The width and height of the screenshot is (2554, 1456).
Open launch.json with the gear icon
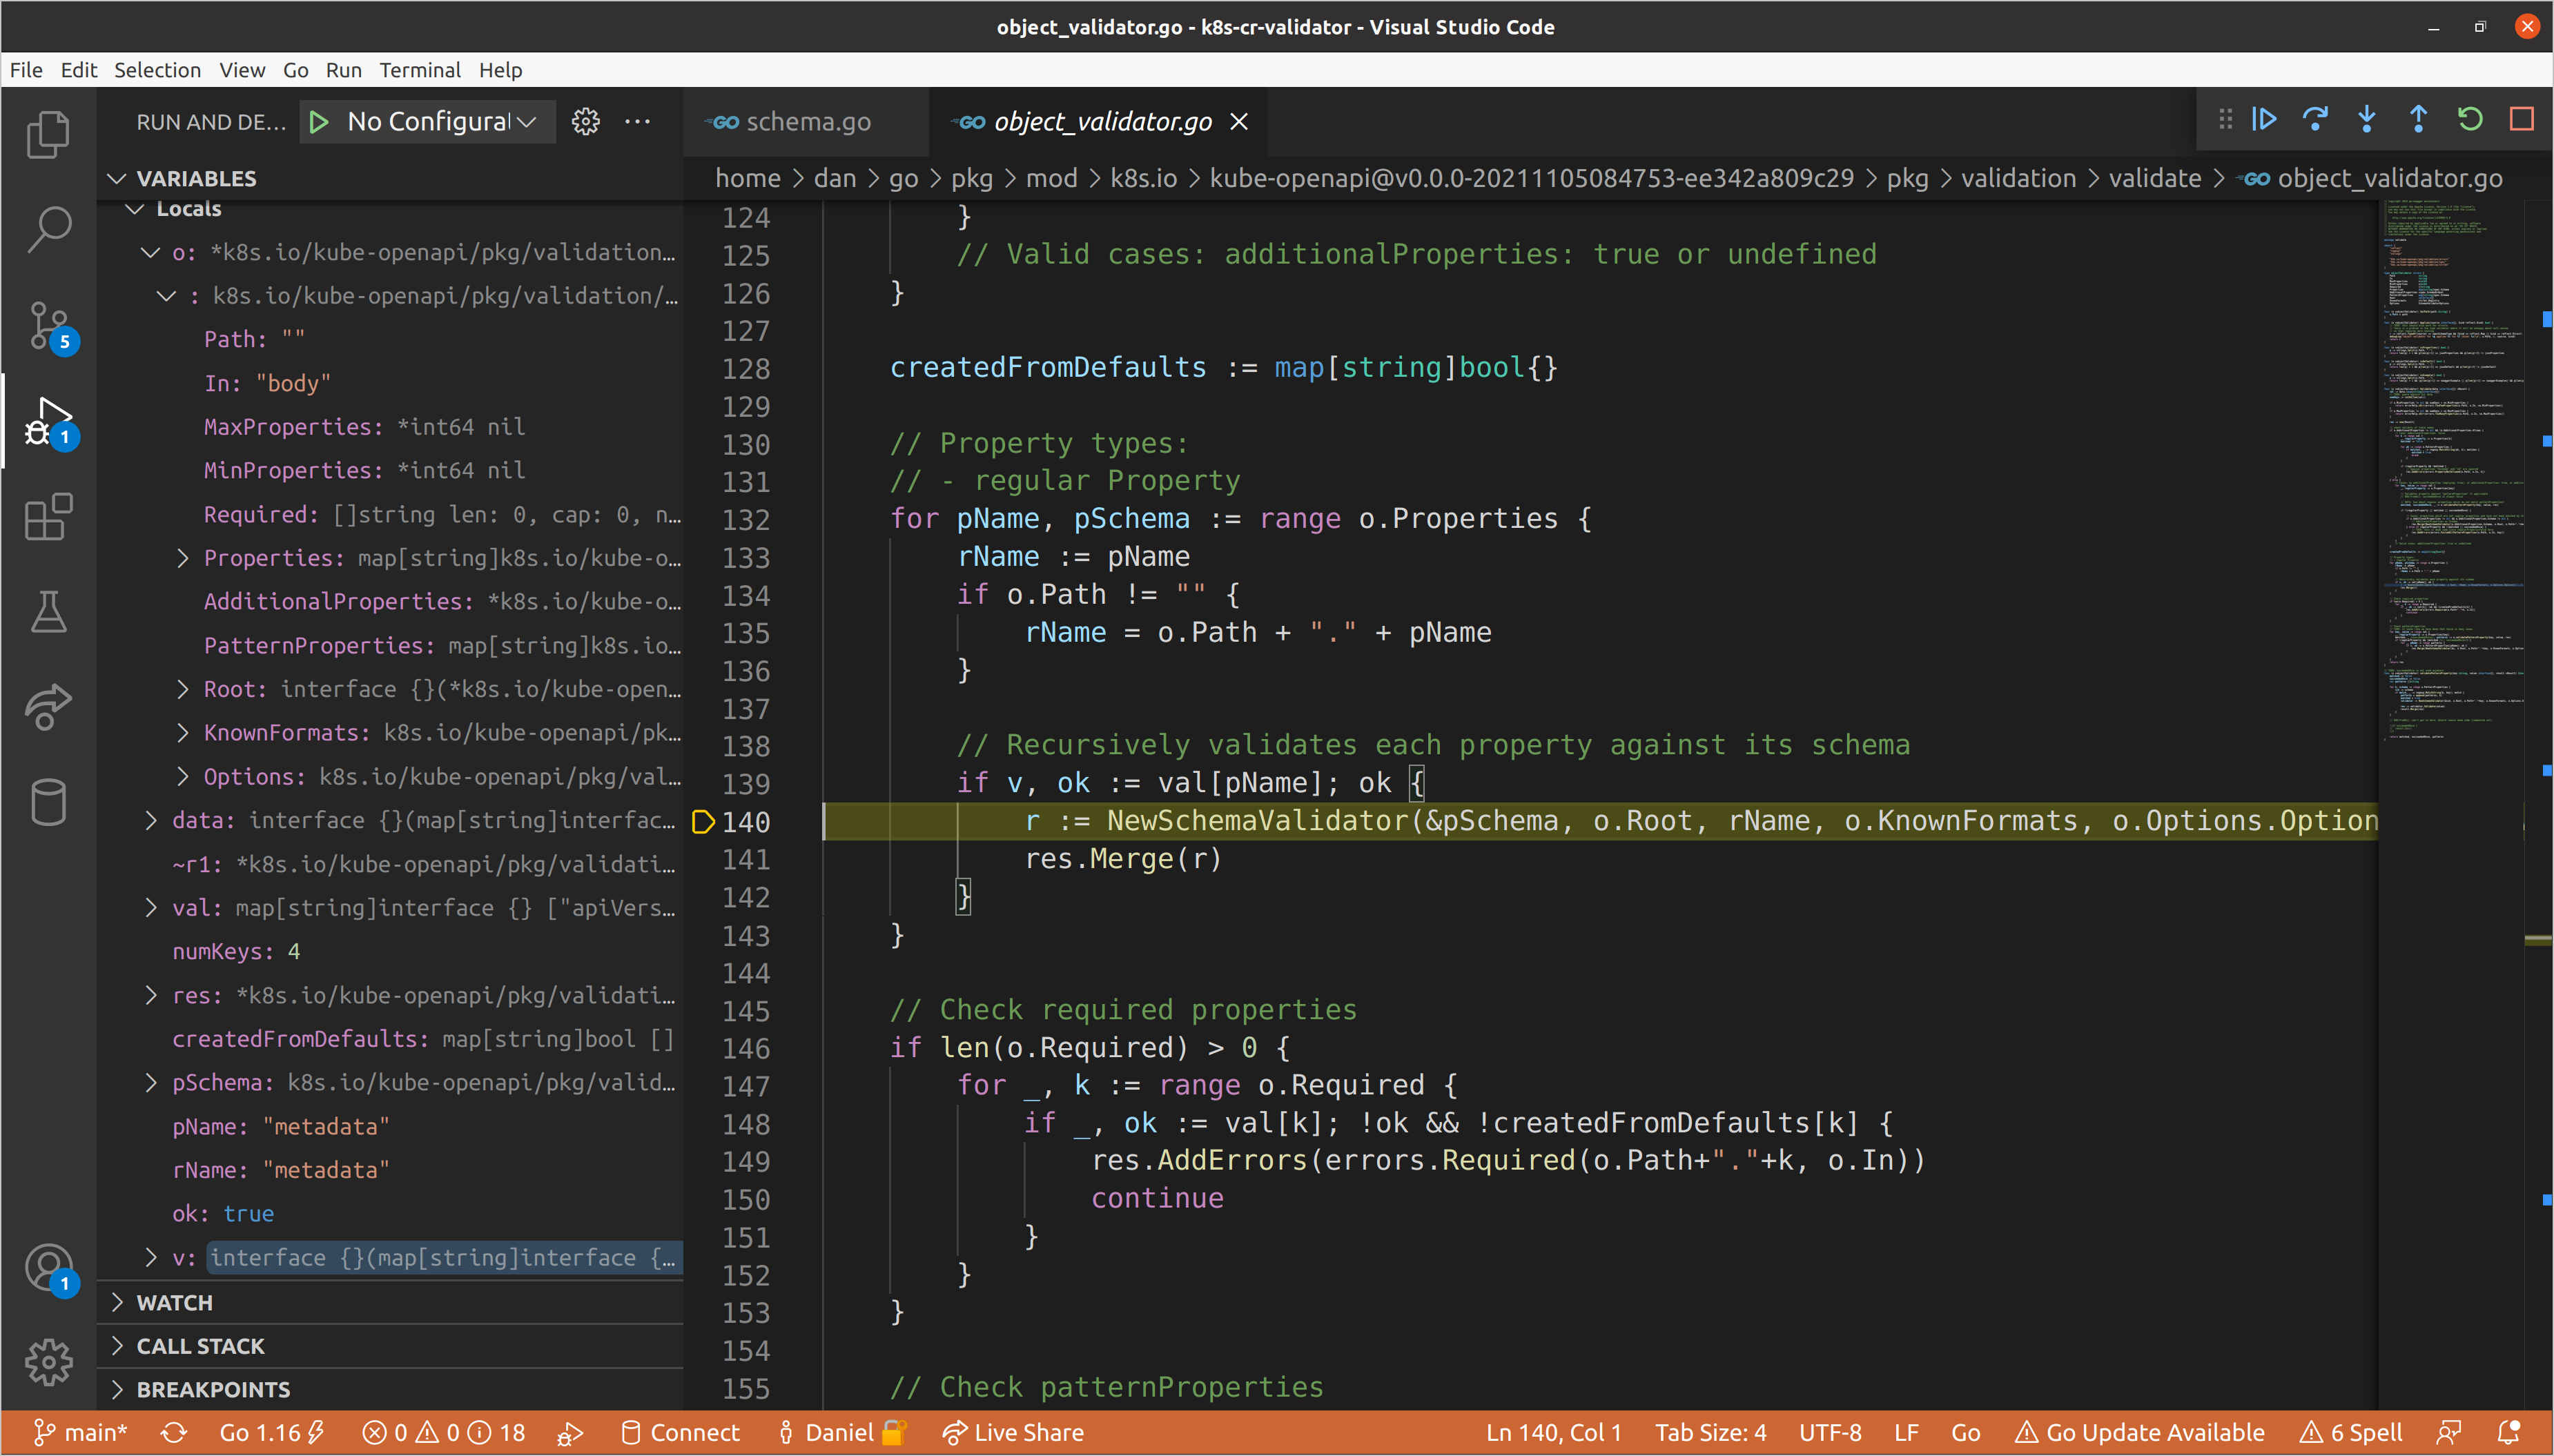586,122
